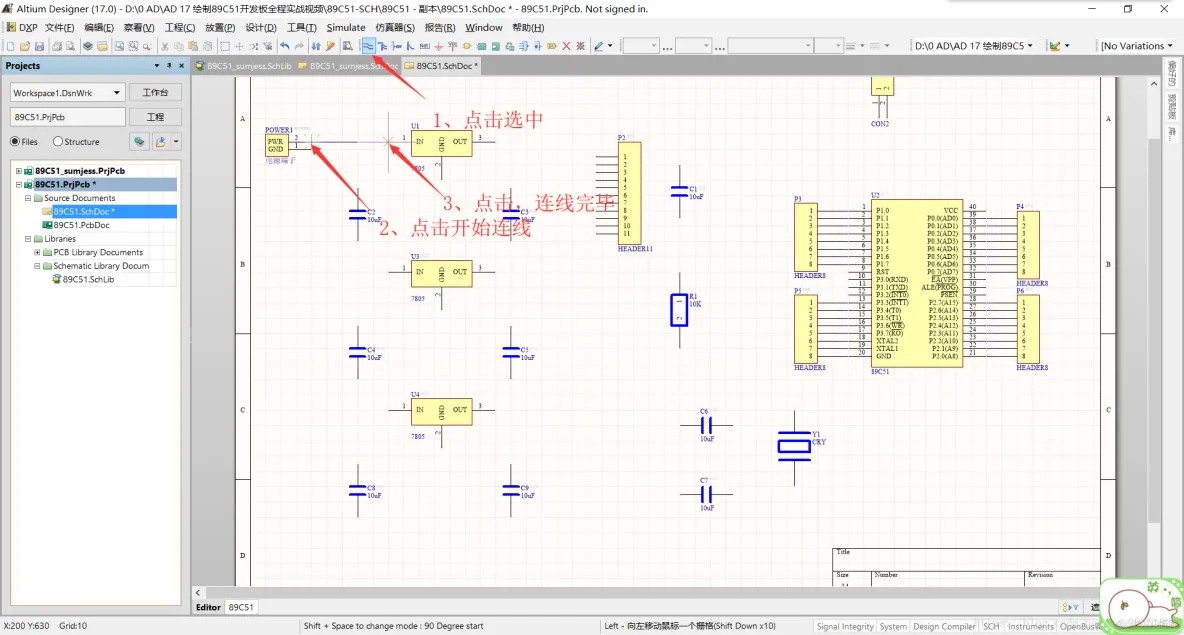Image resolution: width=1184 pixels, height=635 pixels.
Task: Select the Place No ERC red X tool
Action: pyautogui.click(x=566, y=46)
